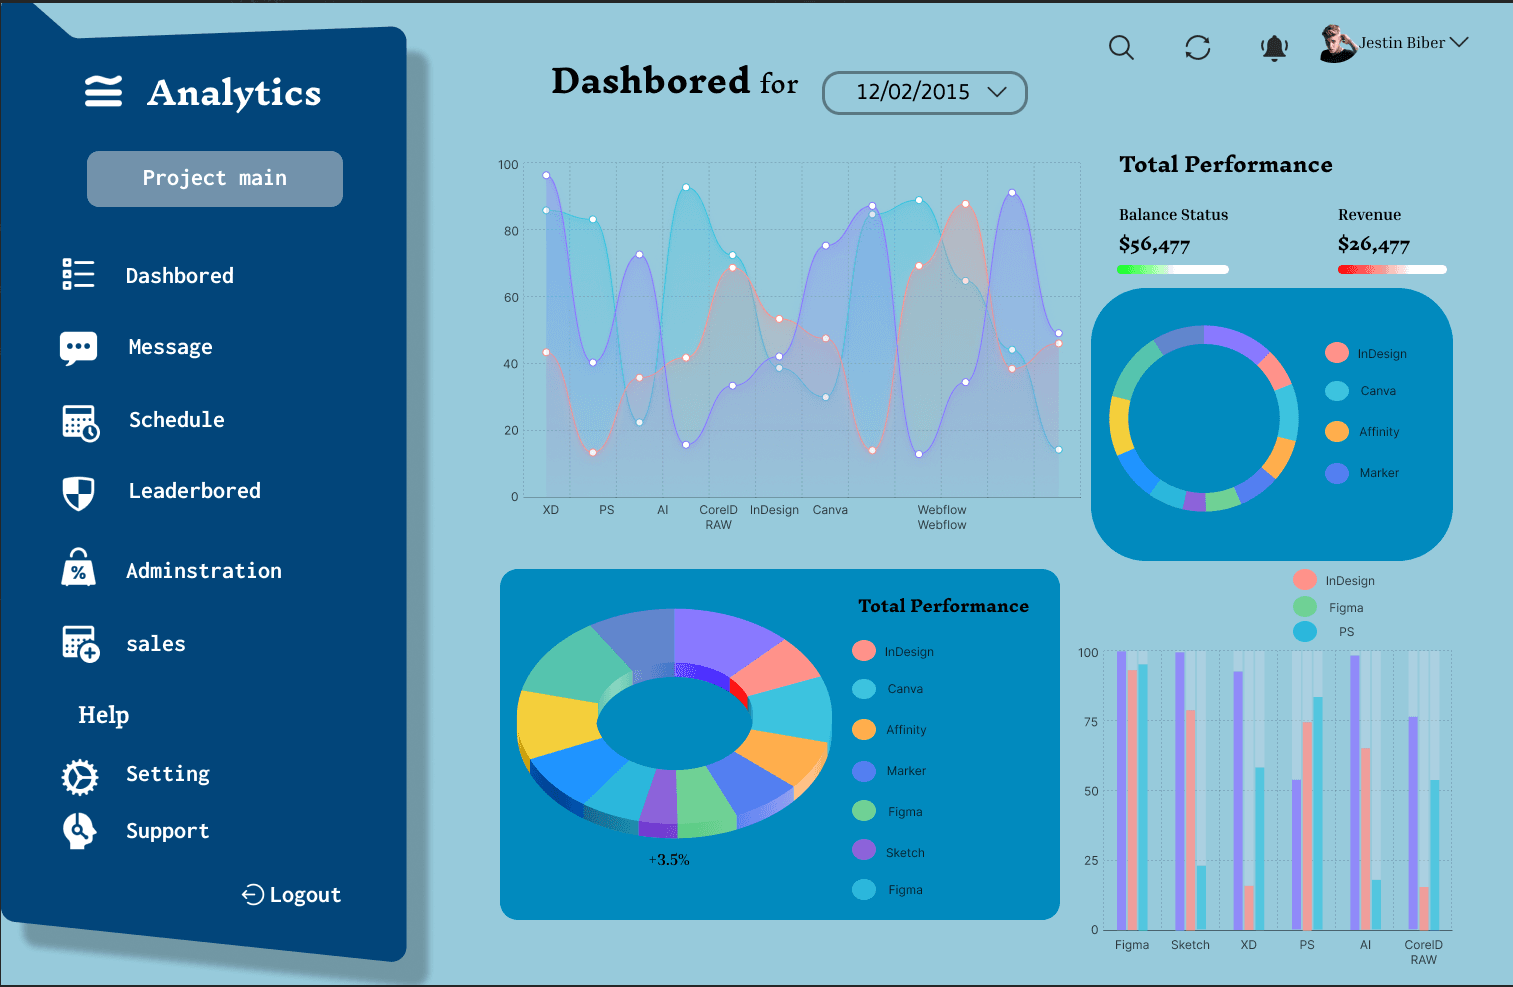Click the Setting gear icon
The image size is (1513, 987).
pyautogui.click(x=80, y=777)
